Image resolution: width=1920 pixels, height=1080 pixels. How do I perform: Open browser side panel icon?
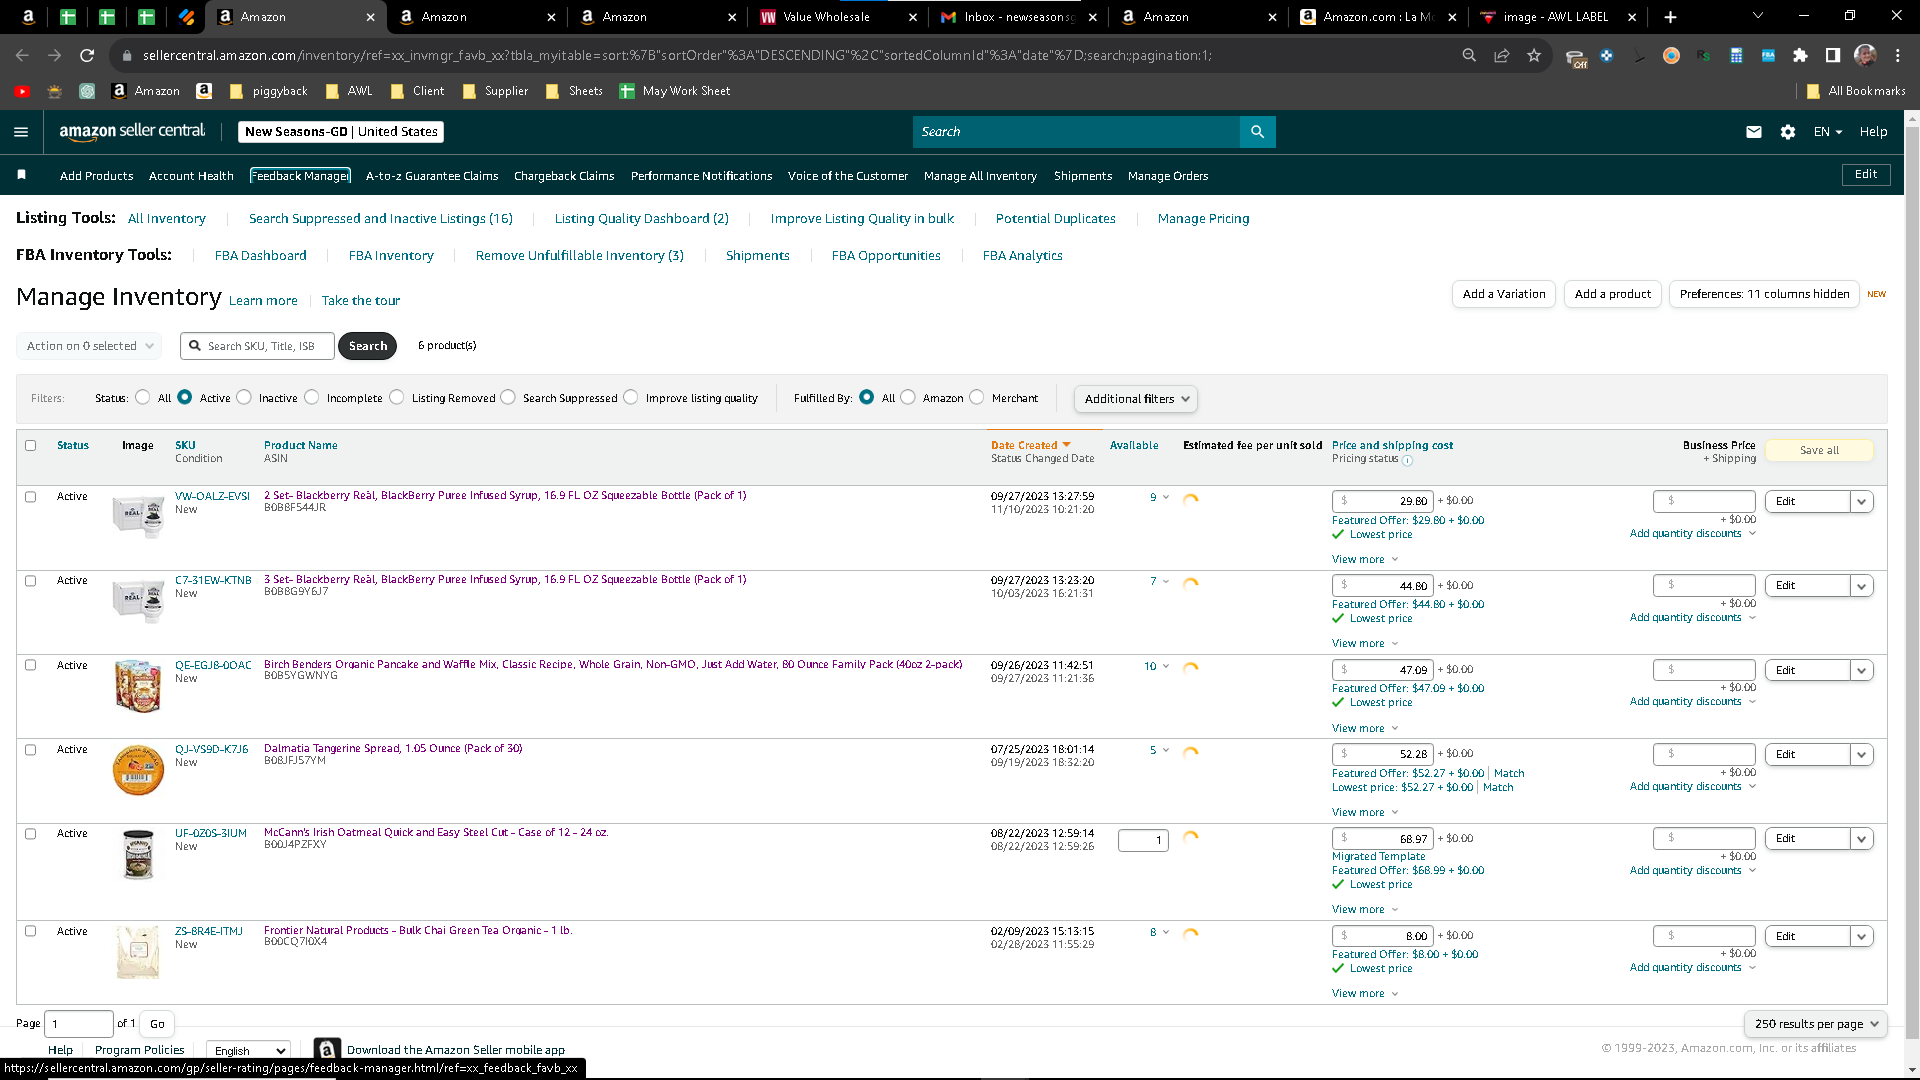(x=1832, y=56)
